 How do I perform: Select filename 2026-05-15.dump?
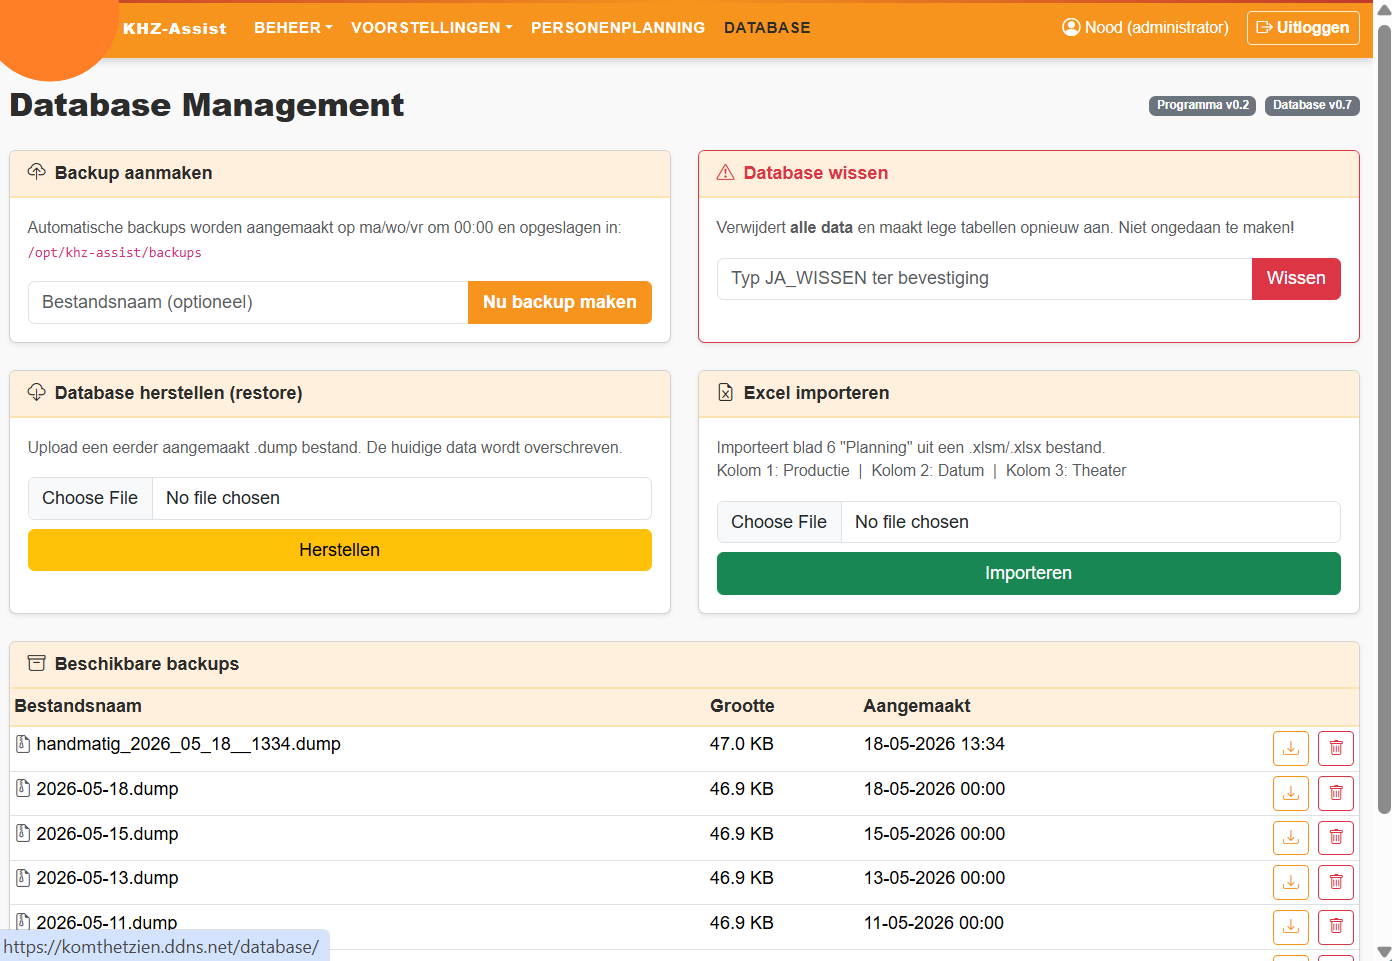point(108,834)
